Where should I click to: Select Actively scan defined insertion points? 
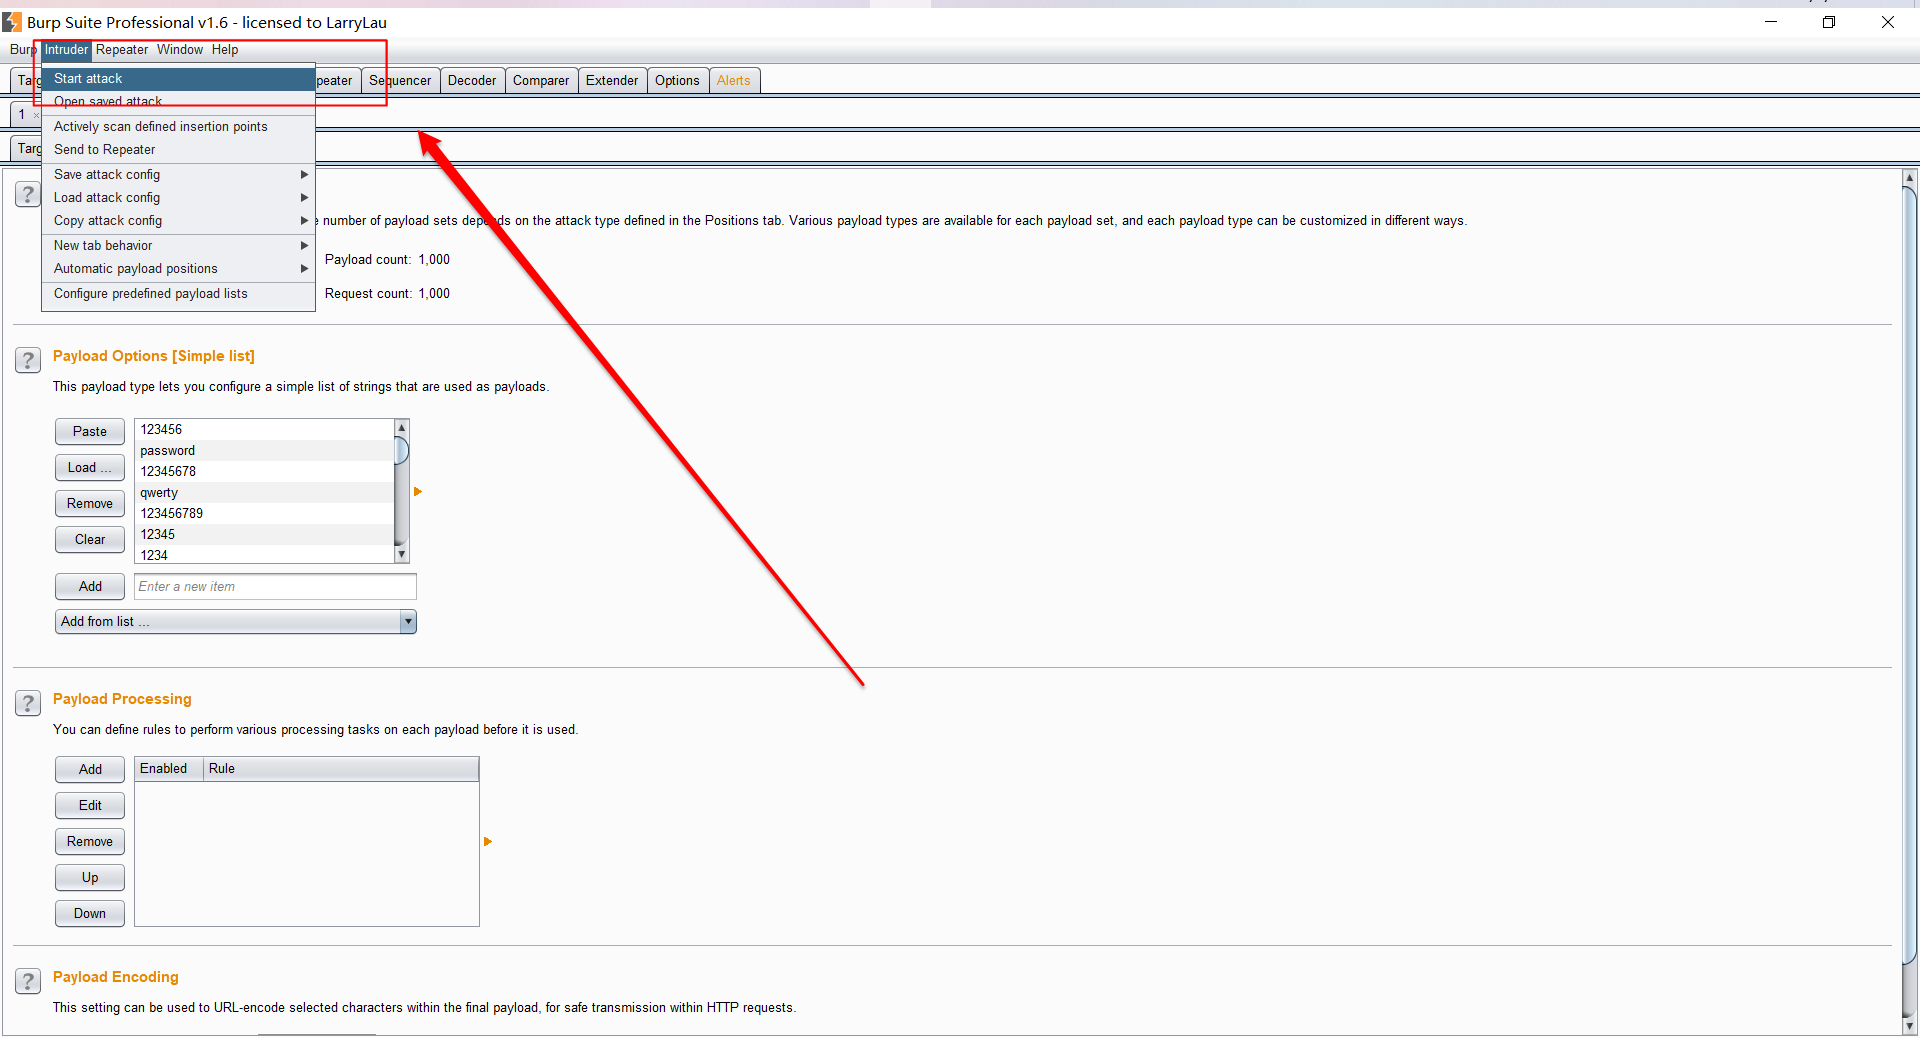pyautogui.click(x=178, y=126)
